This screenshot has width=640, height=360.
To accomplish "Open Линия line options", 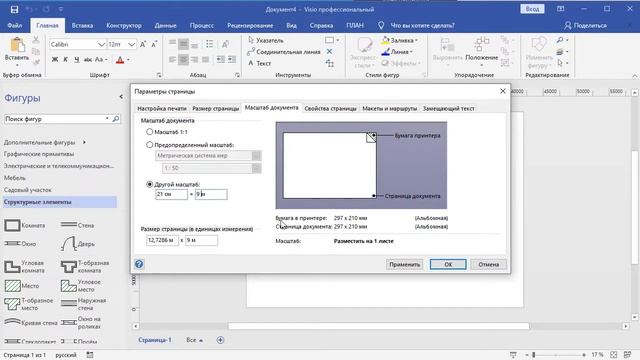I will [397, 51].
